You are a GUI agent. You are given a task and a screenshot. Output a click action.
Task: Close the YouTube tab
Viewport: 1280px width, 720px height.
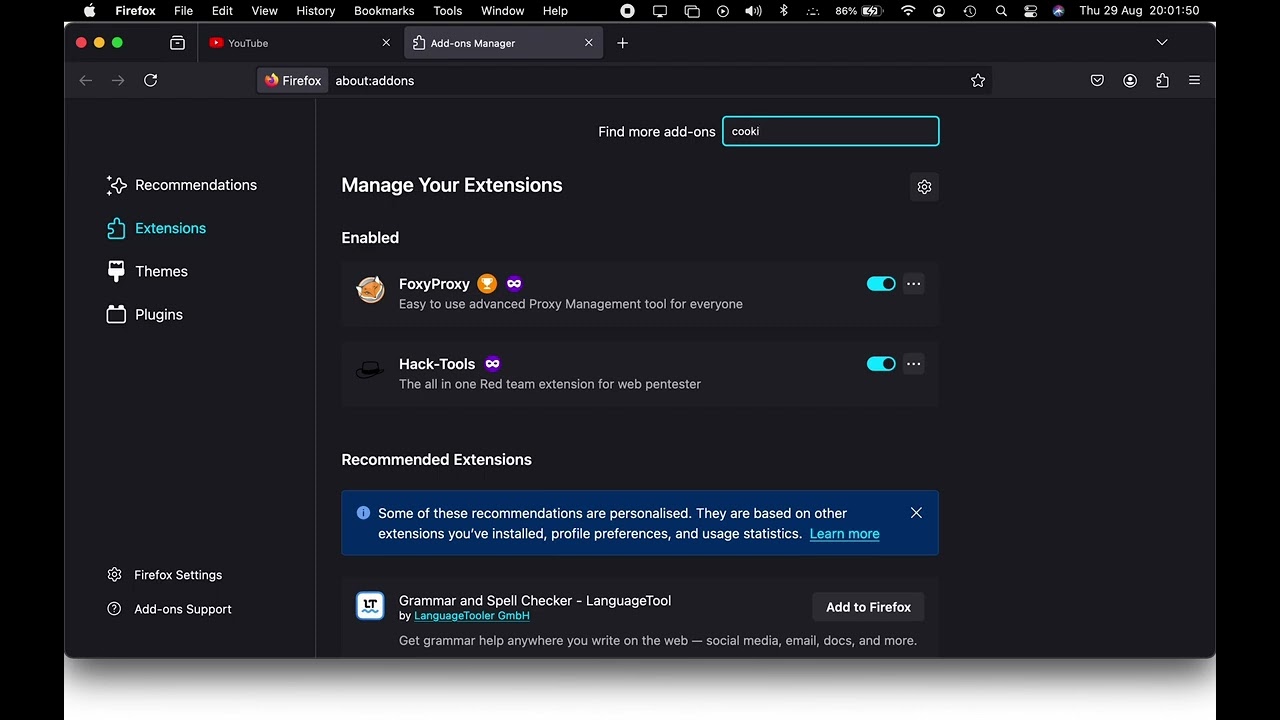tap(386, 43)
